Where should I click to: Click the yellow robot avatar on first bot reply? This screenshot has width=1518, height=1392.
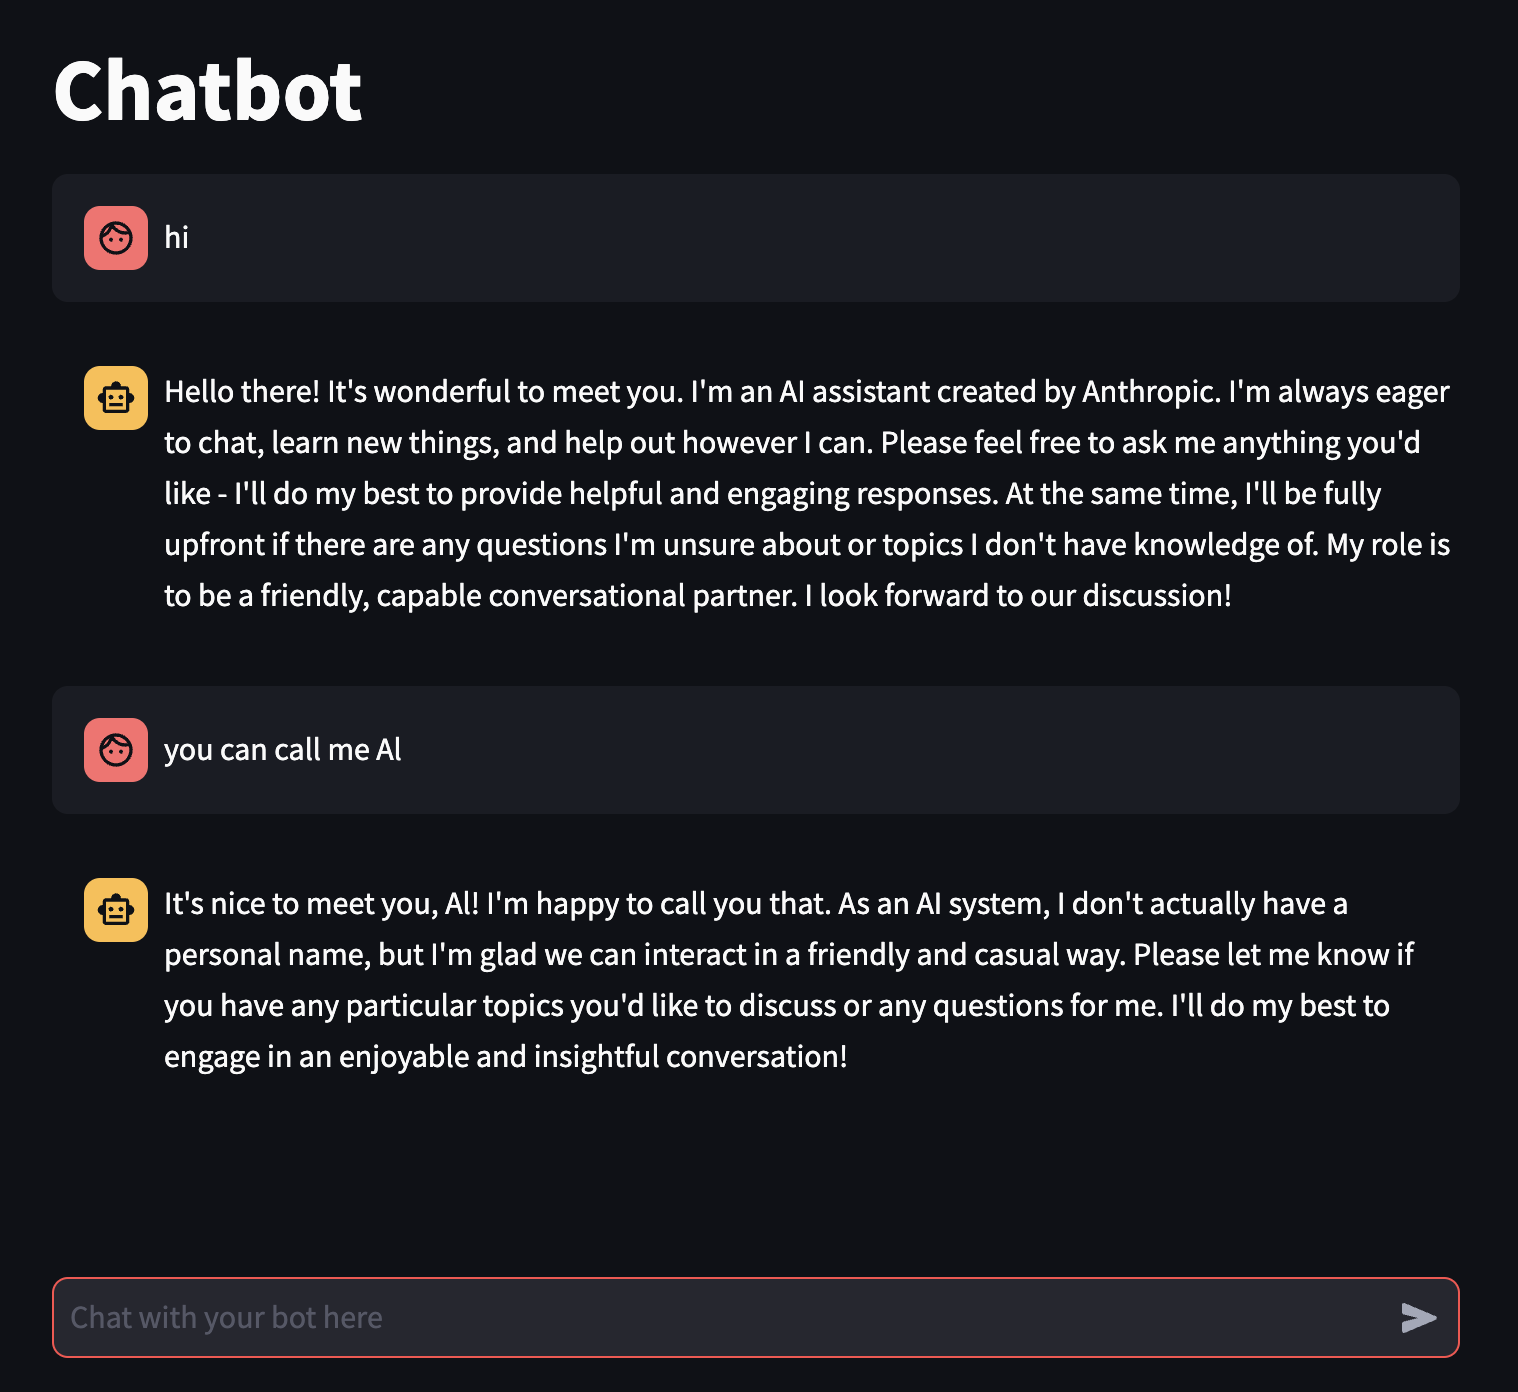point(115,398)
